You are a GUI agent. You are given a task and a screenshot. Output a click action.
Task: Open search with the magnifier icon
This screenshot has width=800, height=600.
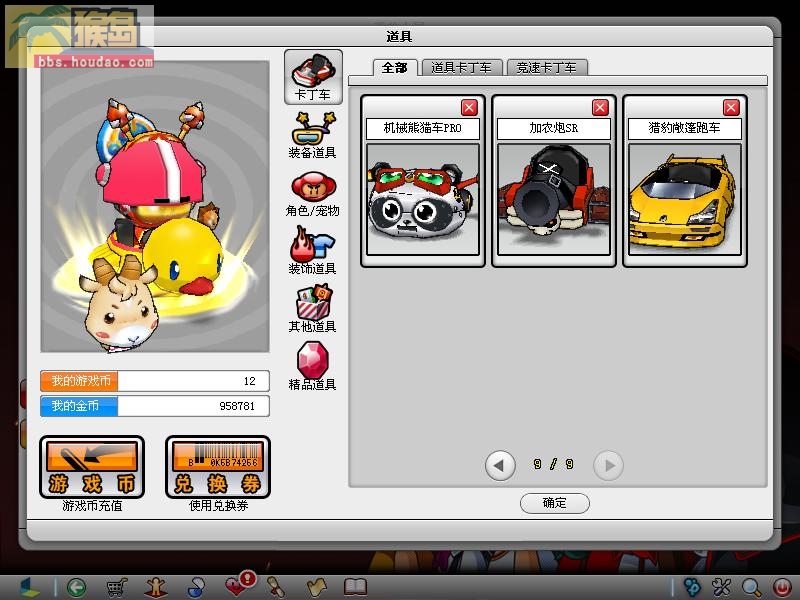[x=752, y=587]
